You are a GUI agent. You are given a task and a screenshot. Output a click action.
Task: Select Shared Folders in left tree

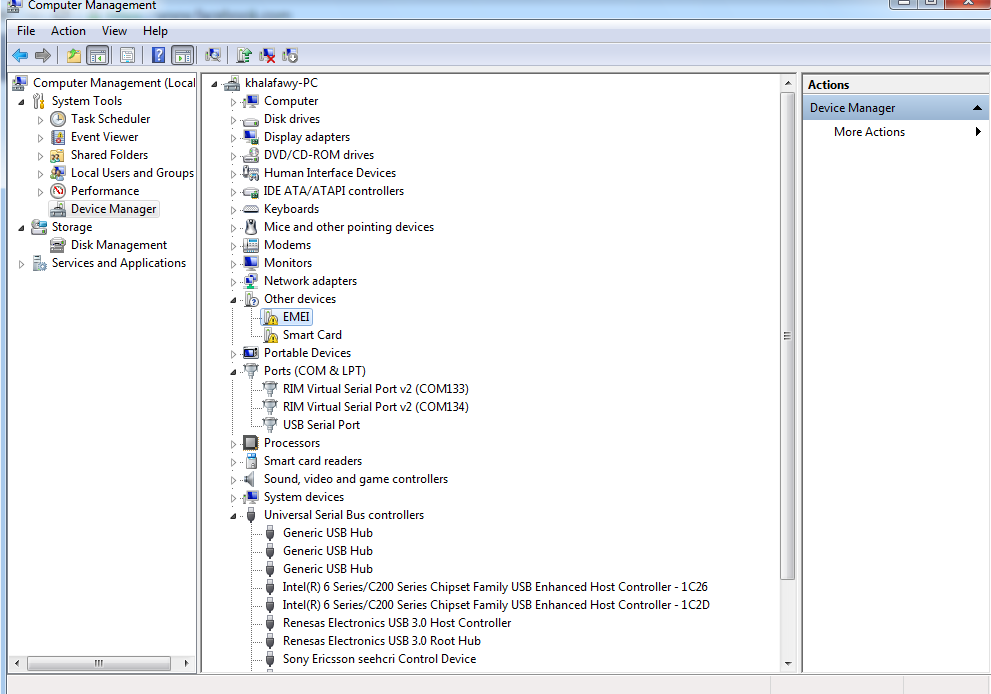click(x=109, y=155)
